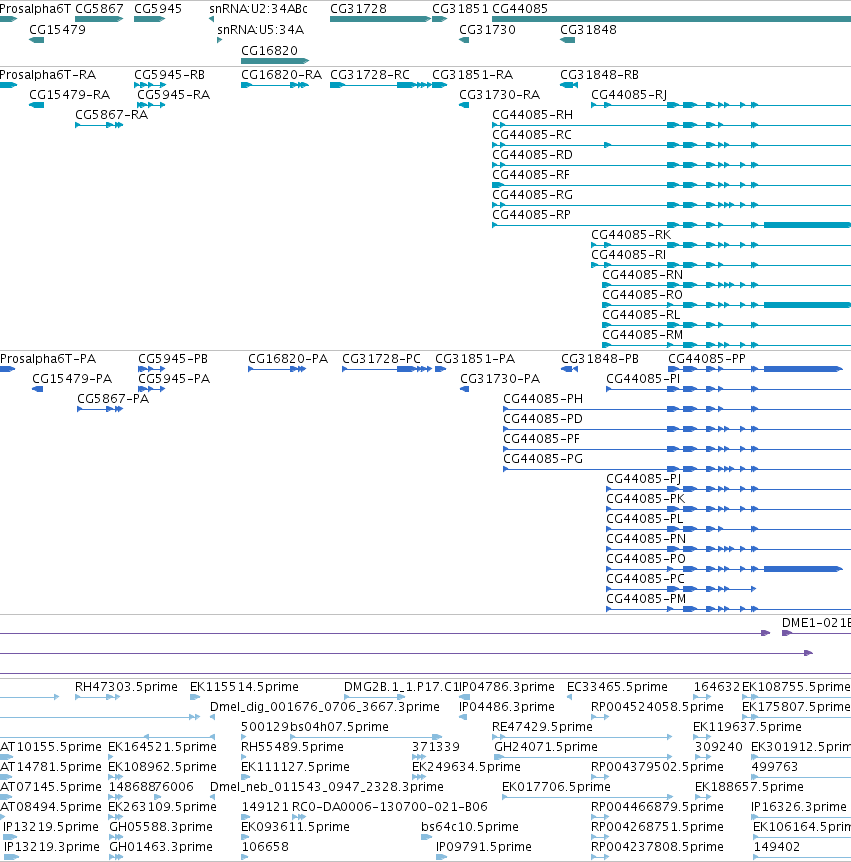Select the CG44085-RG transcript label
851x862 pixels.
(x=533, y=195)
